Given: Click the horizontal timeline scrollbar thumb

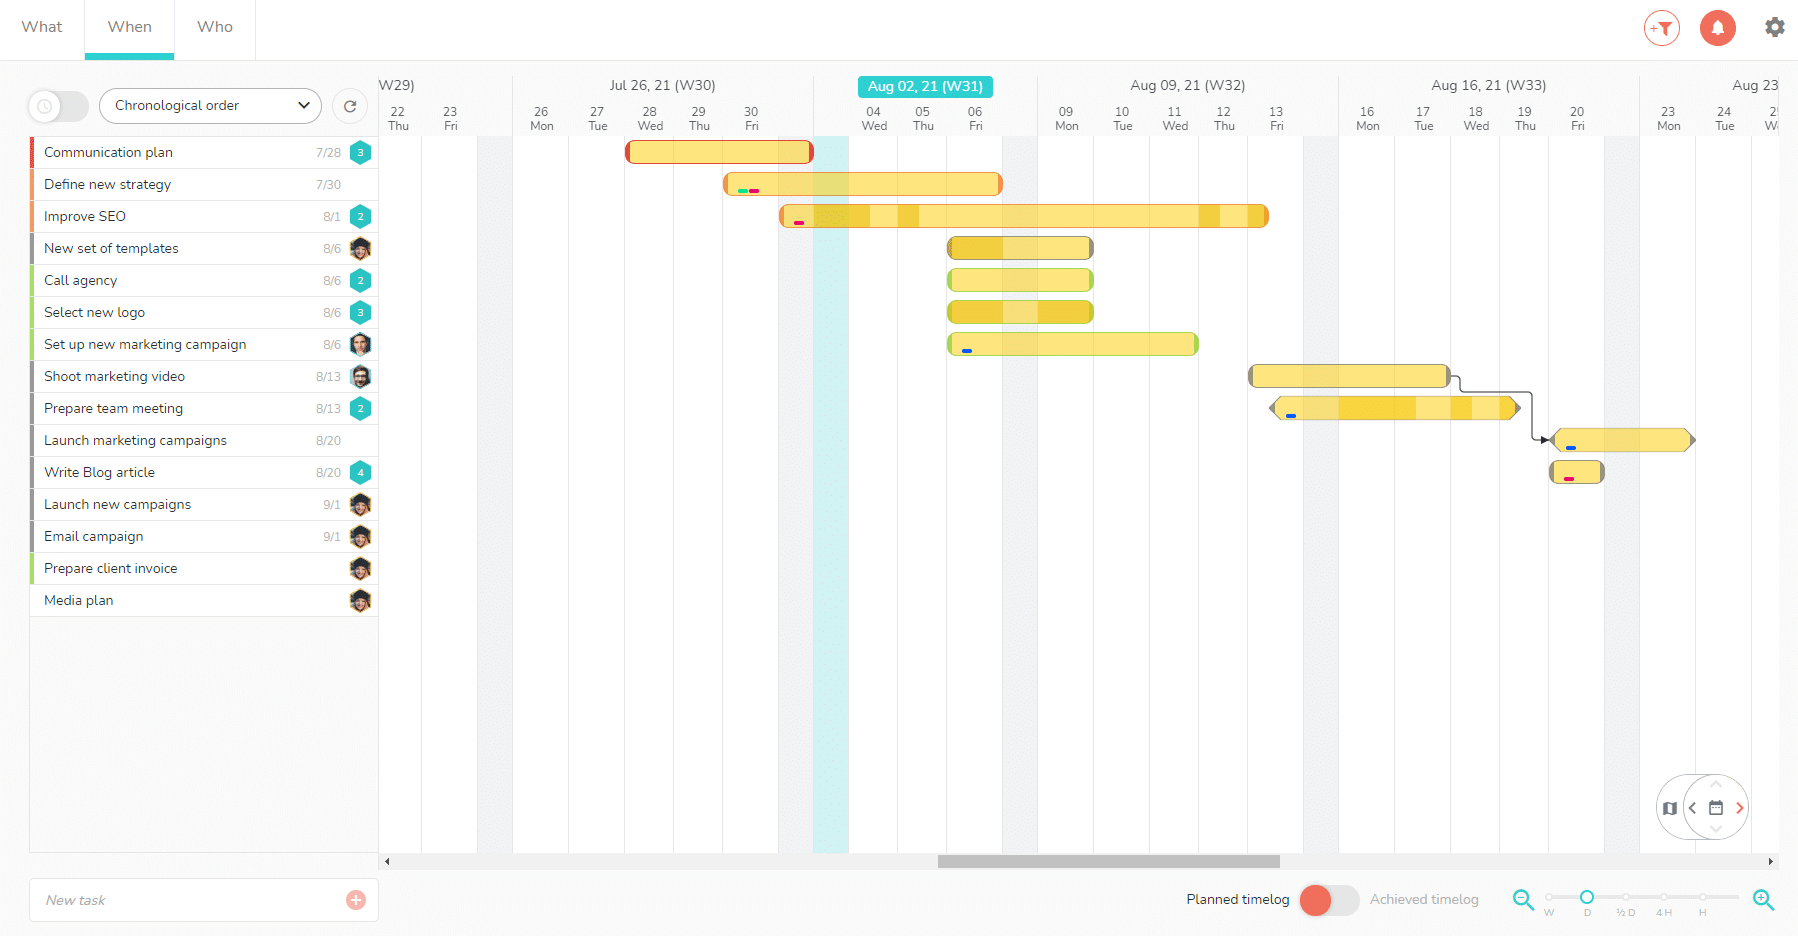Looking at the screenshot, I should click(x=1109, y=861).
